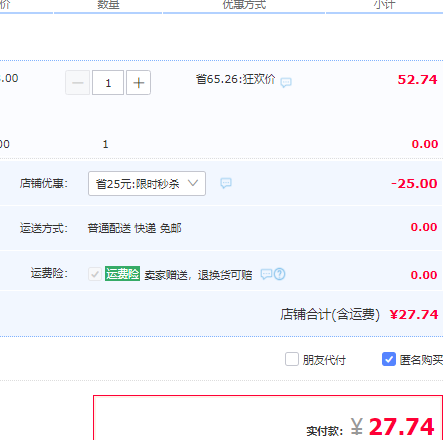
Task: Click the 朋友代付 label text
Action: pyautogui.click(x=324, y=360)
